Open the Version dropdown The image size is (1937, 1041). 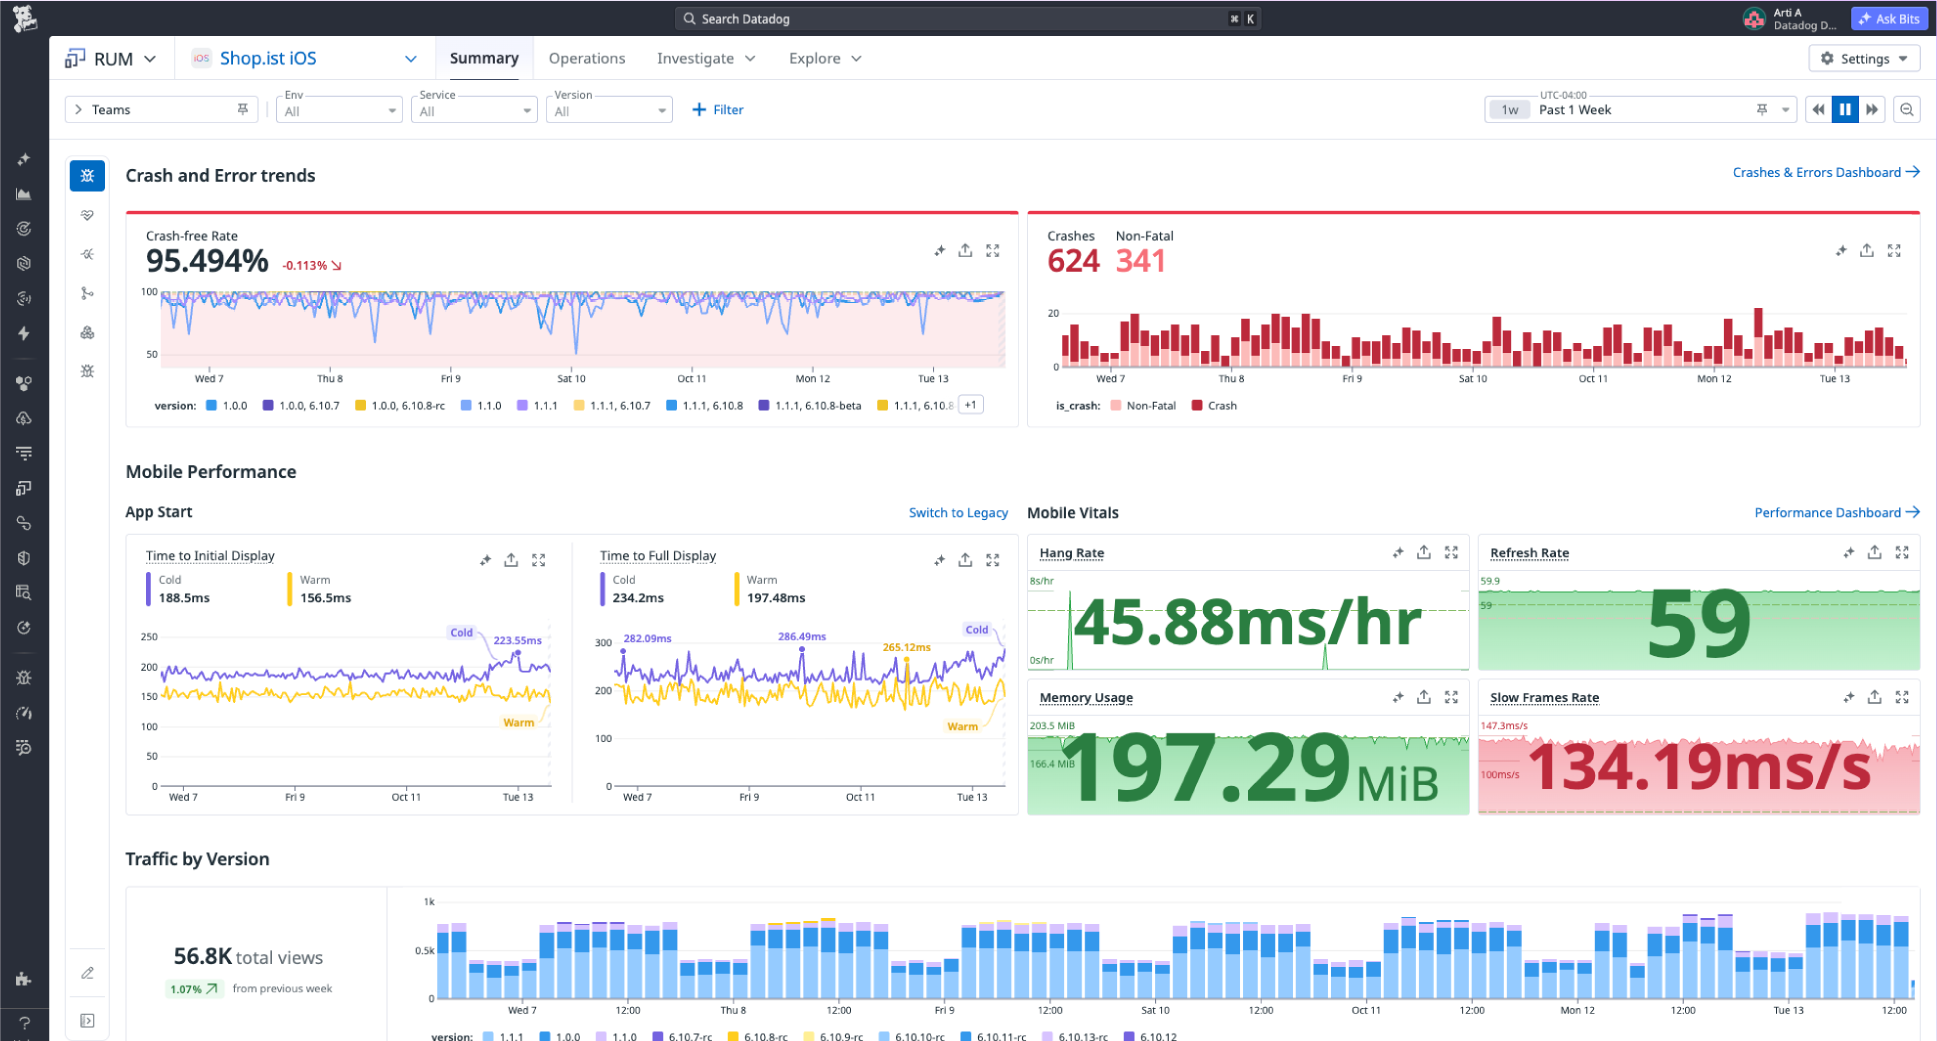(609, 110)
